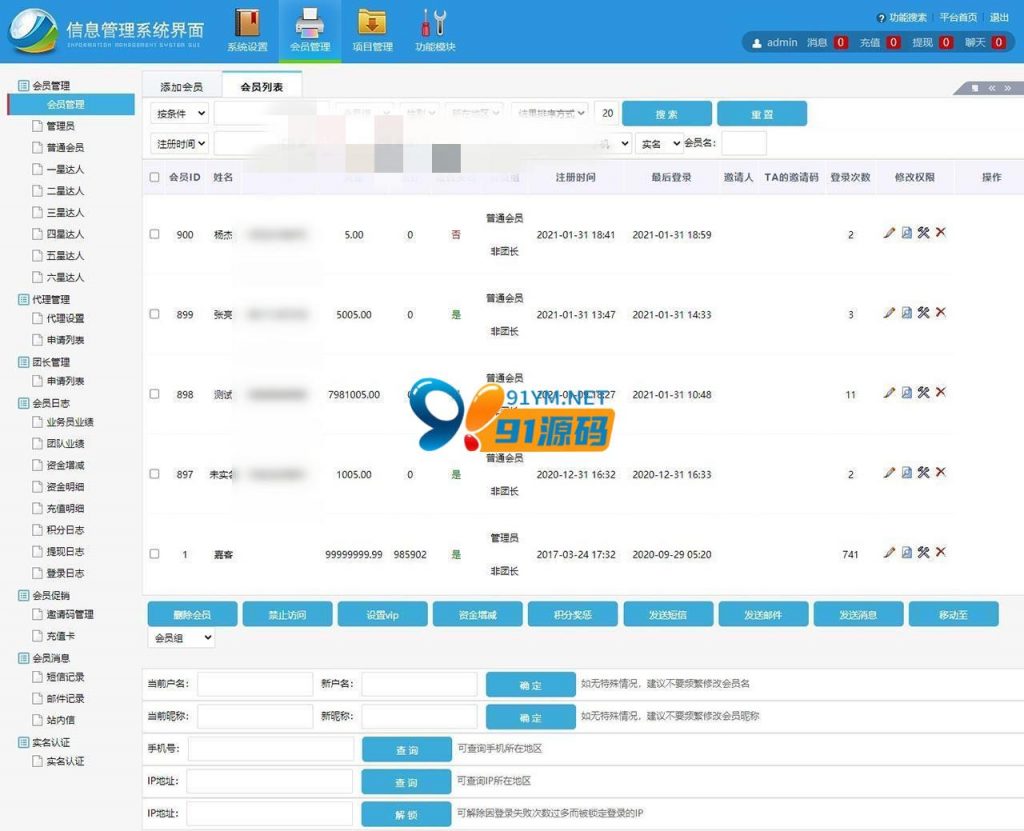Check the checkbox for member 900
1024x831 pixels.
tap(154, 234)
